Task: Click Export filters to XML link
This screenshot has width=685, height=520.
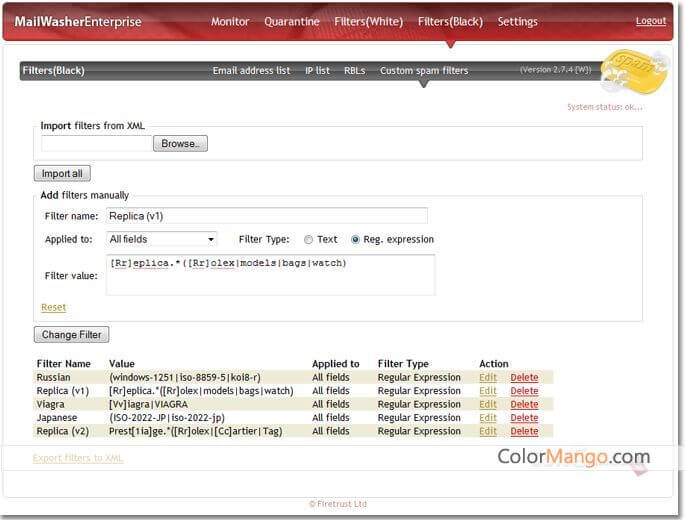Action: pyautogui.click(x=78, y=458)
